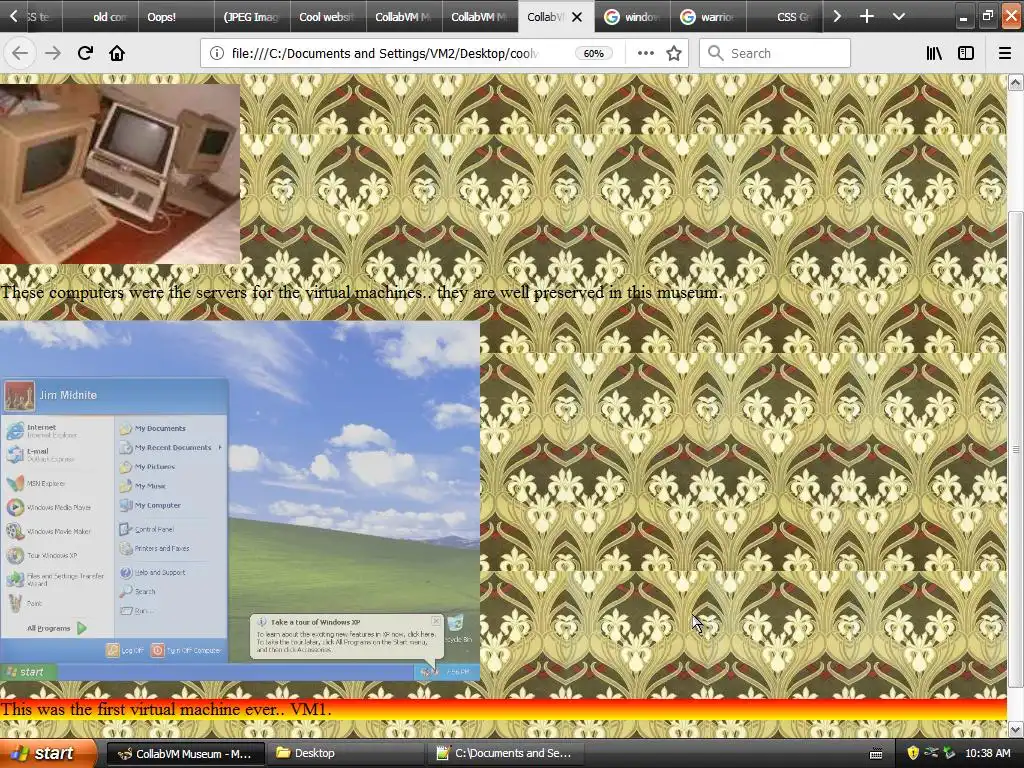Reload the current page

coord(85,53)
